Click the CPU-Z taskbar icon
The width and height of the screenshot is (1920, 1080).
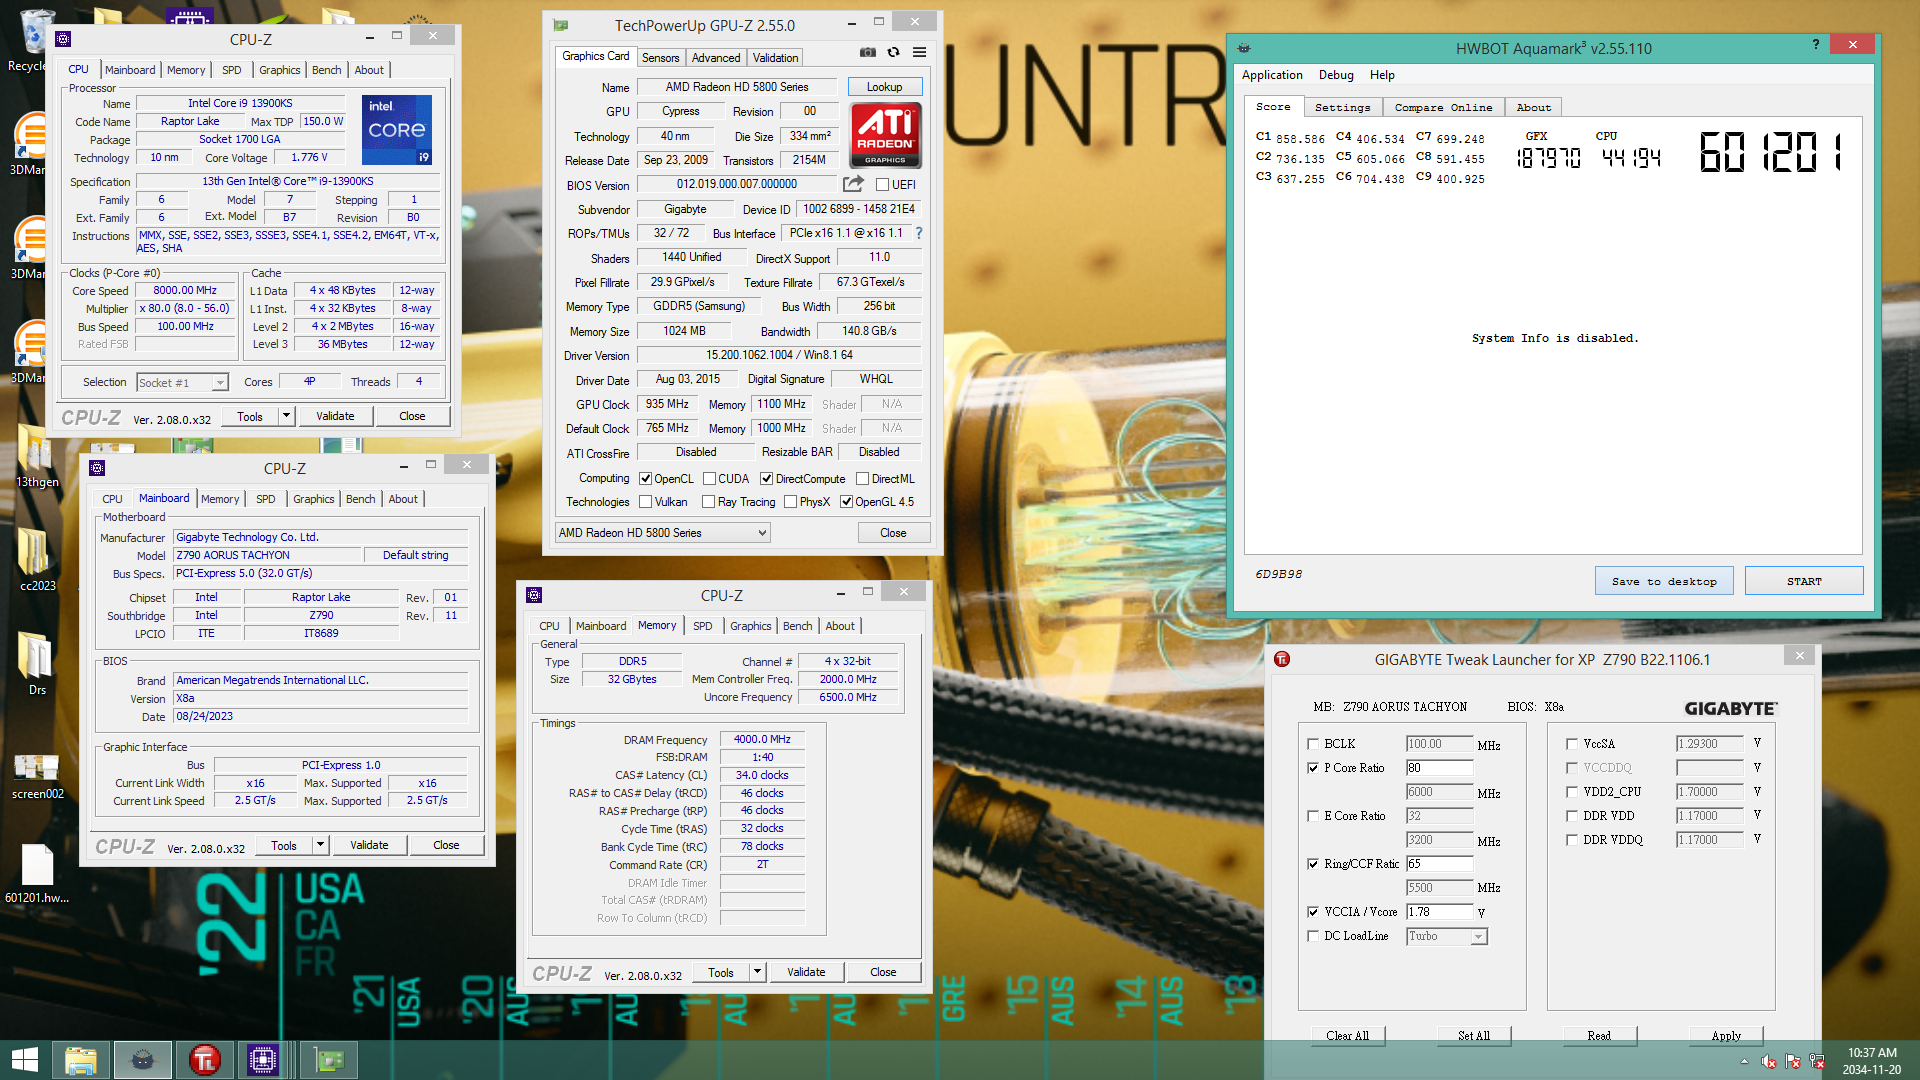click(x=263, y=1060)
